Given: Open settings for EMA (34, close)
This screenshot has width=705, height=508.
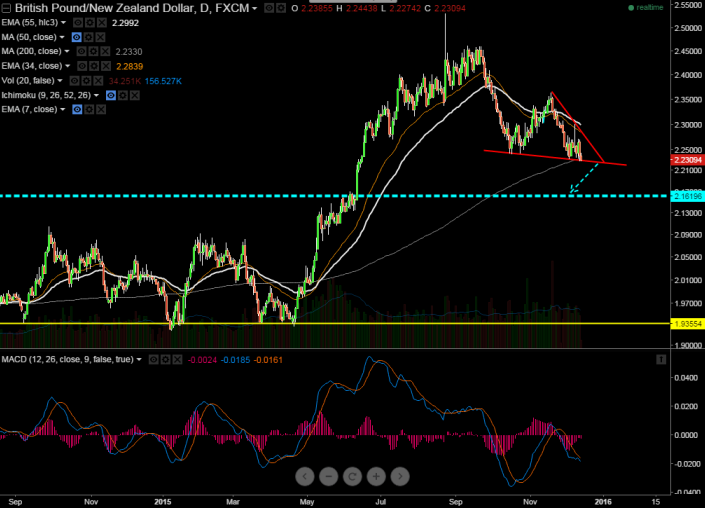Looking at the screenshot, I should coord(94,66).
